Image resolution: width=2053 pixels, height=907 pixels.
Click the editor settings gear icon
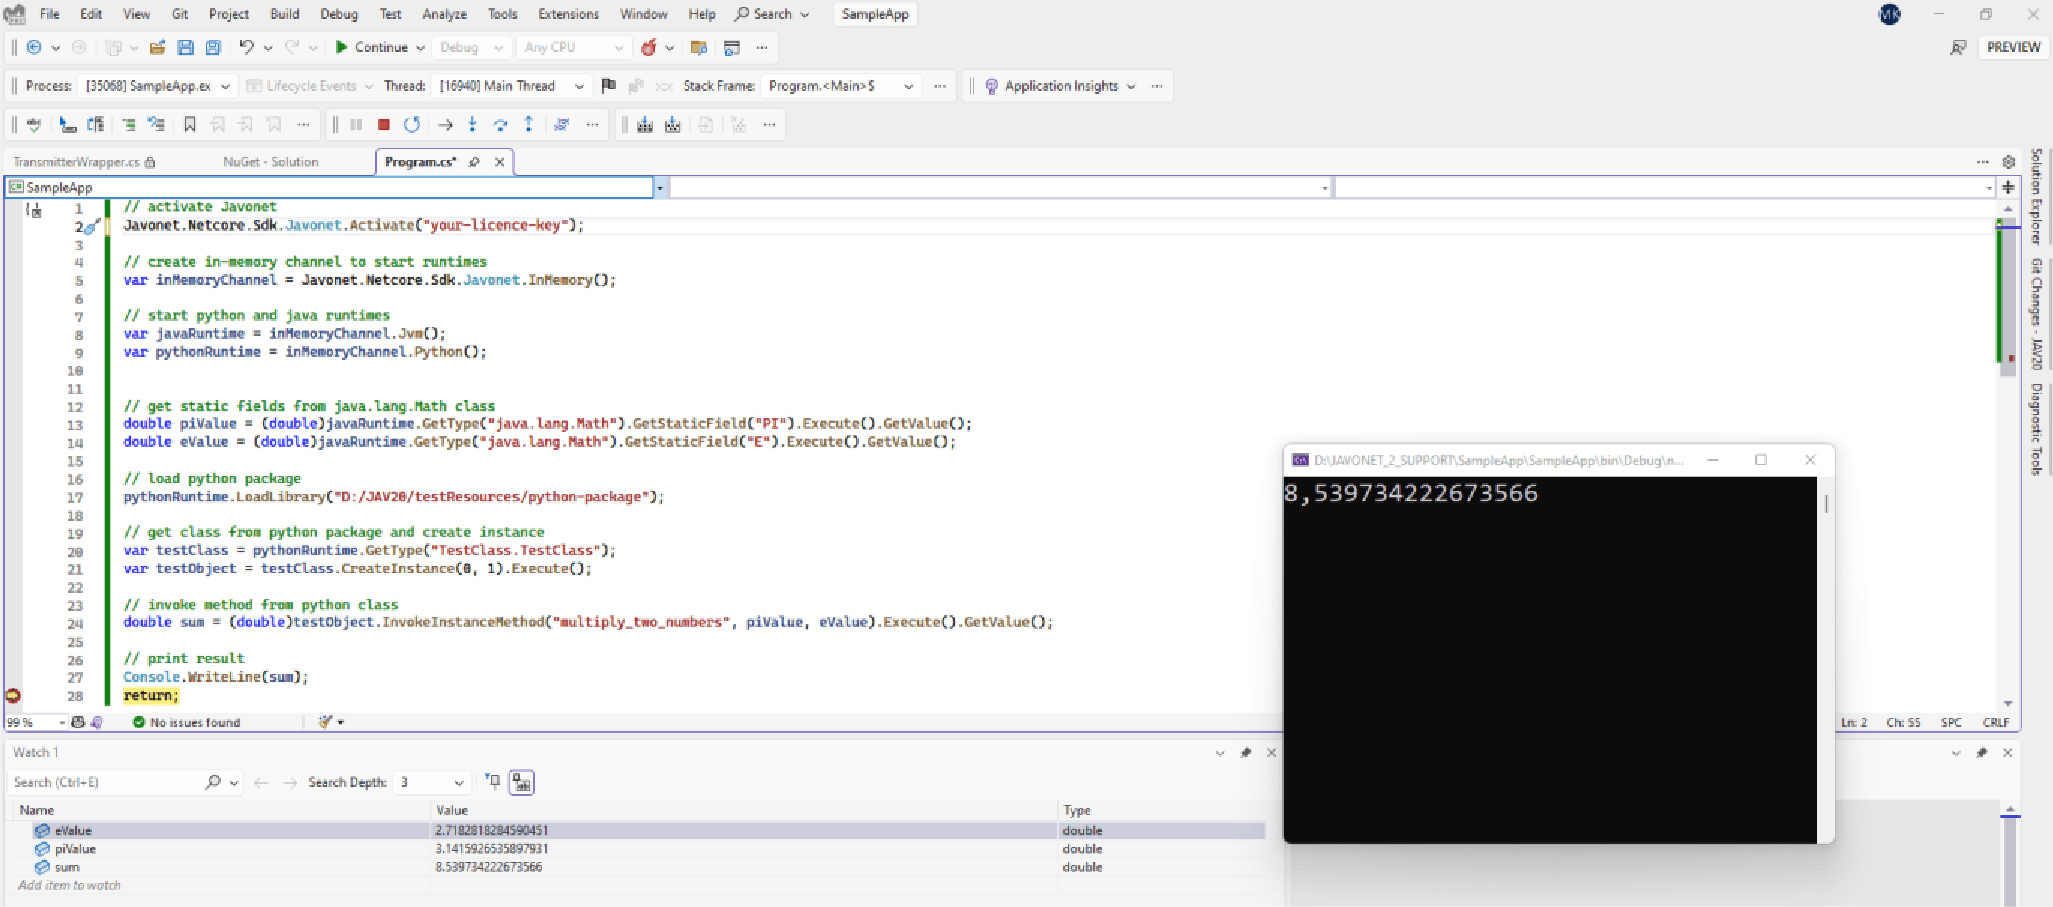pos(2008,162)
